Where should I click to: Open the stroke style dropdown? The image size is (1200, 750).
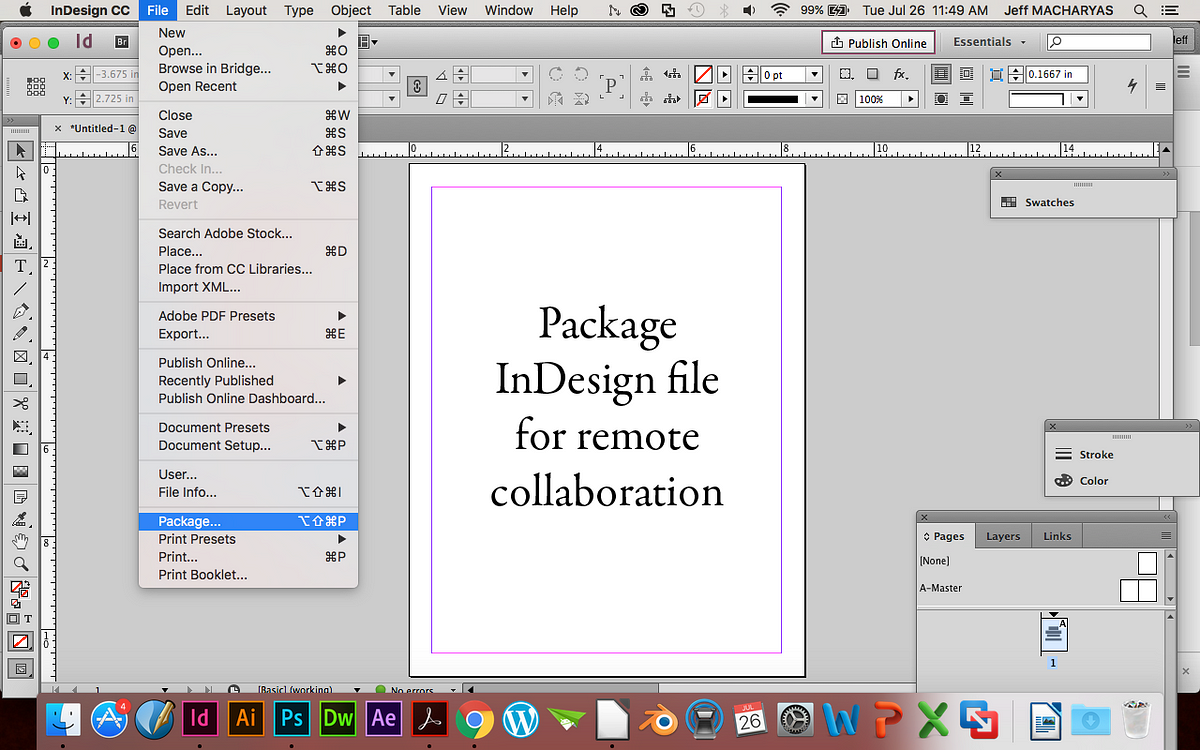(814, 98)
